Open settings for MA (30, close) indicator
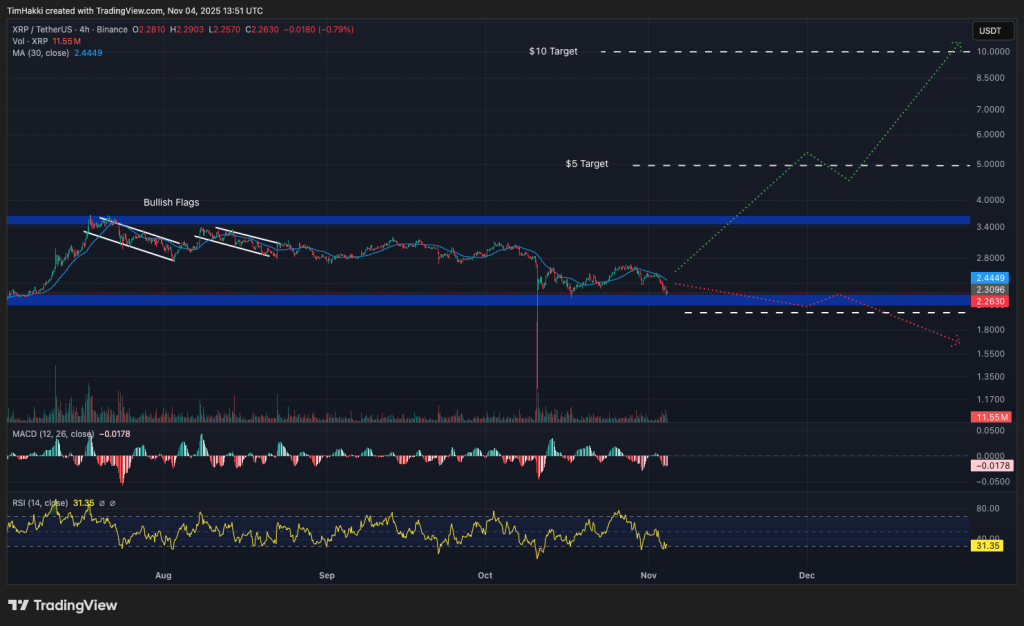 tap(40, 52)
